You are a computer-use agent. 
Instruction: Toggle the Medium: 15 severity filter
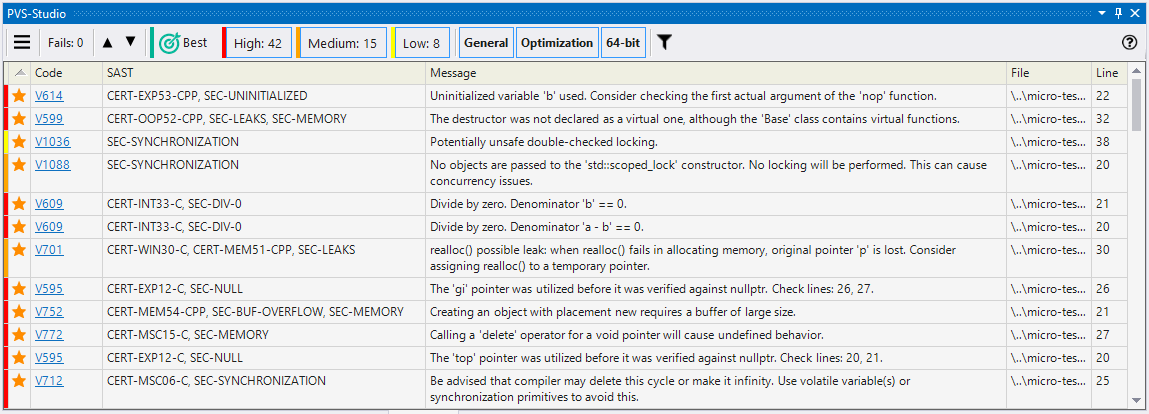tap(342, 43)
